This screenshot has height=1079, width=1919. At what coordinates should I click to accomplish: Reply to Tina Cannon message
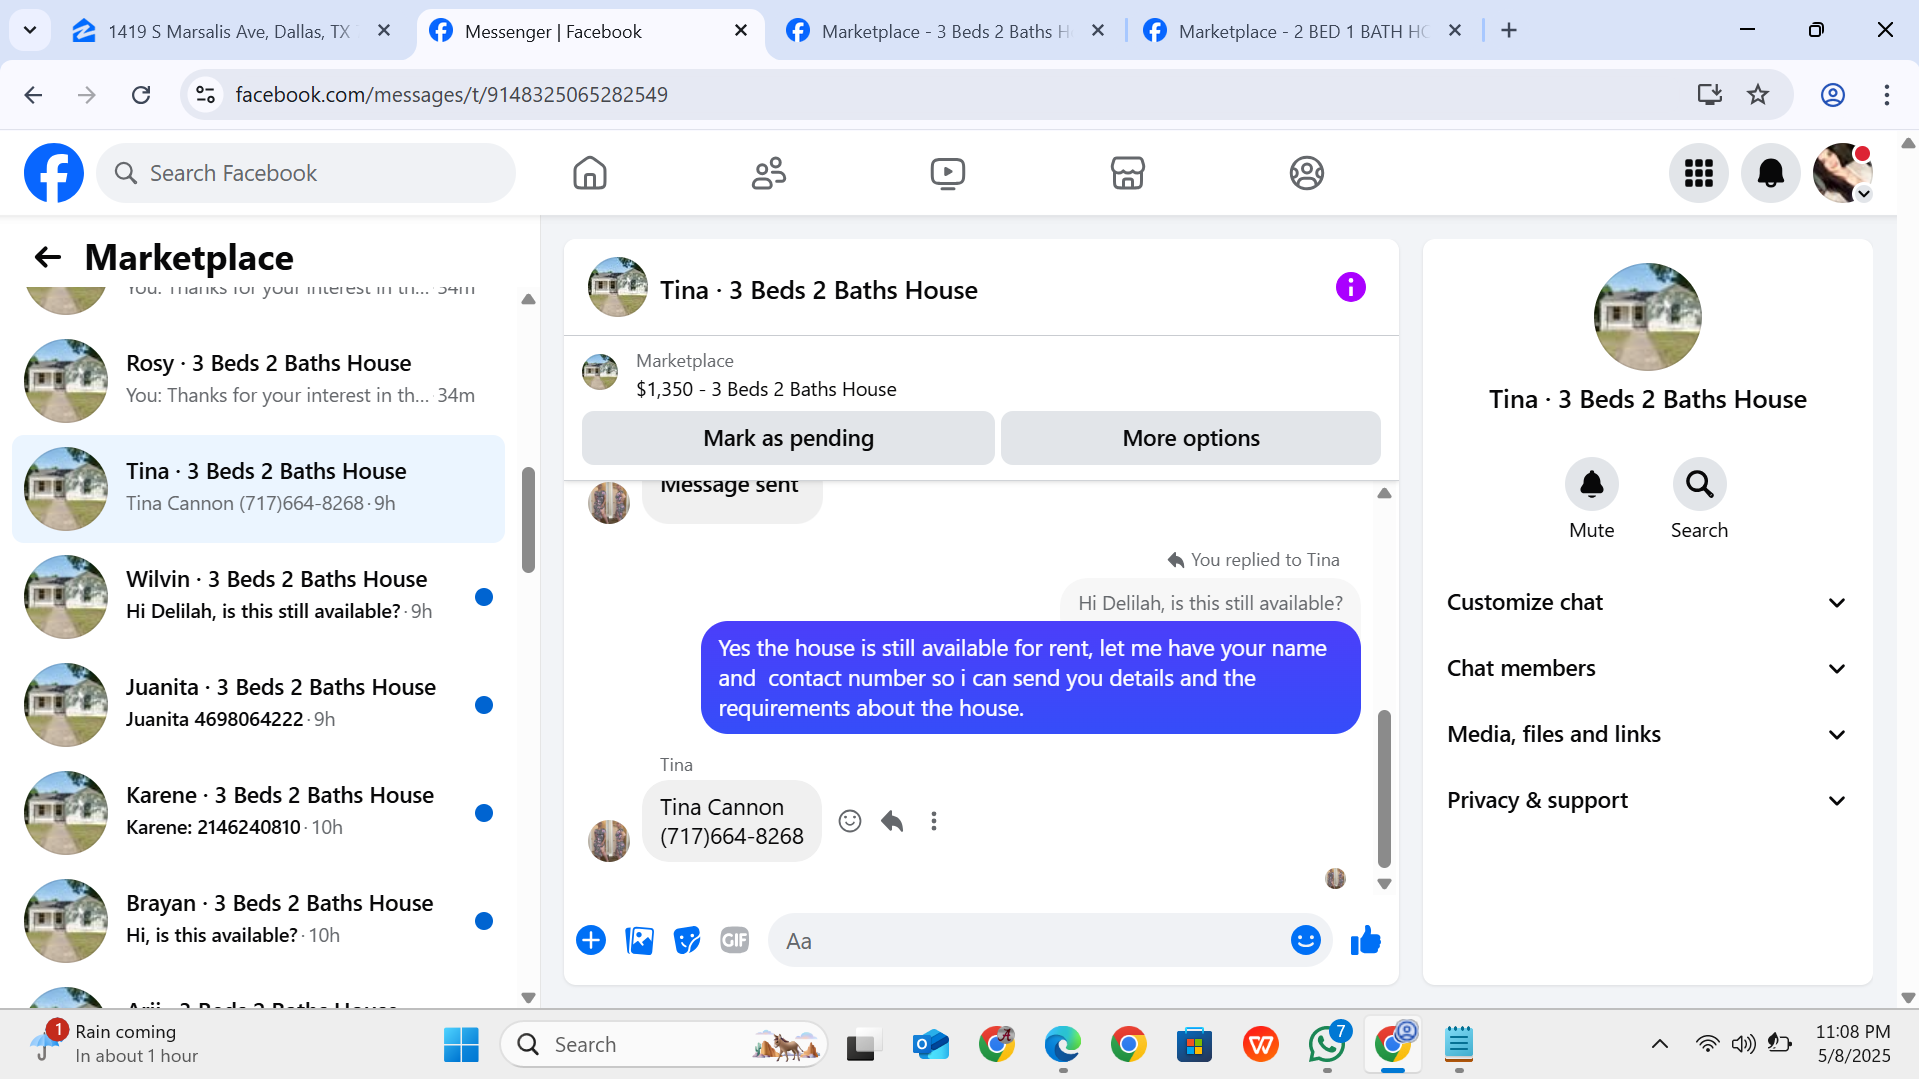coord(892,821)
